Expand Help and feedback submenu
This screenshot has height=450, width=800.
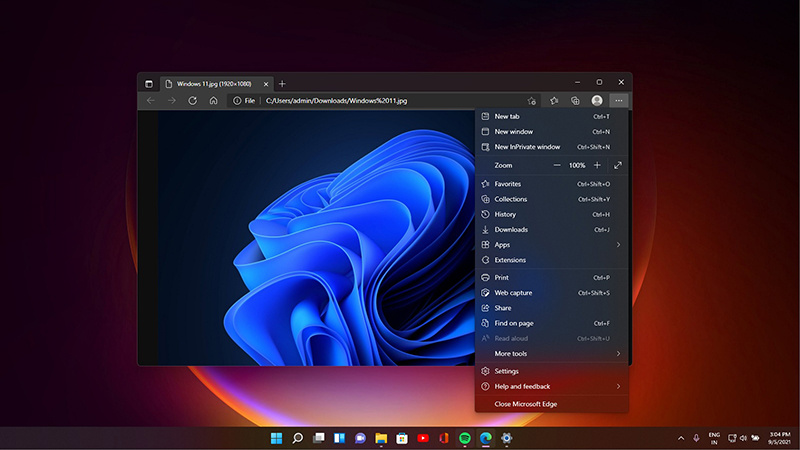(552, 387)
